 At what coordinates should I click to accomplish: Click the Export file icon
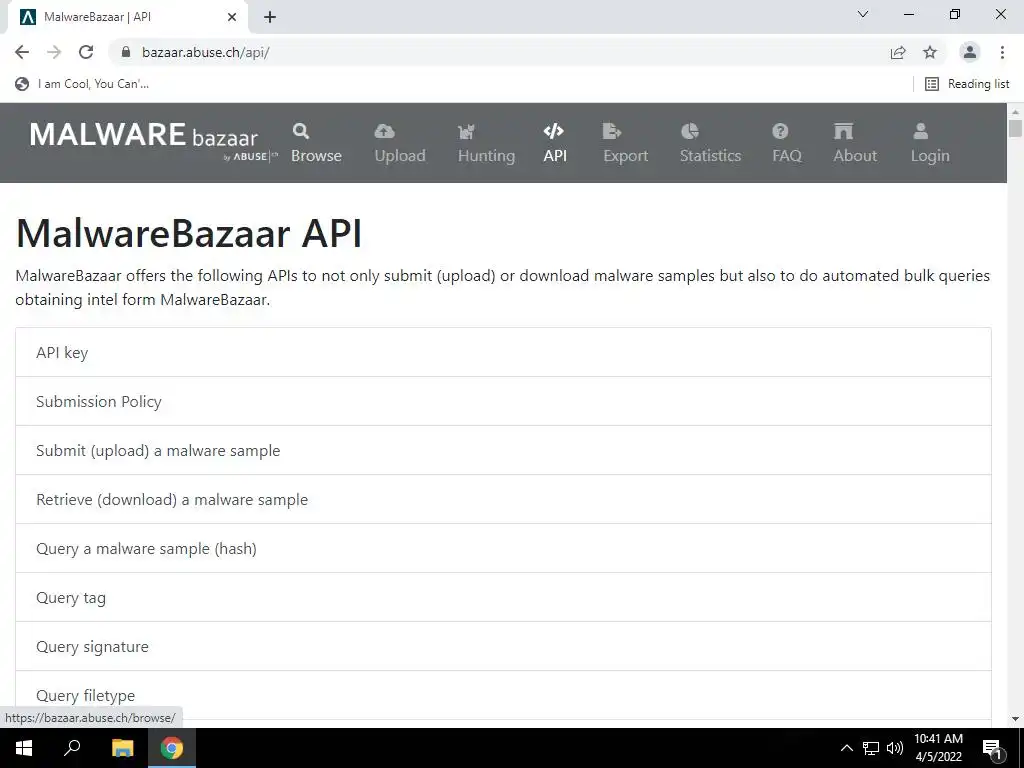point(612,131)
